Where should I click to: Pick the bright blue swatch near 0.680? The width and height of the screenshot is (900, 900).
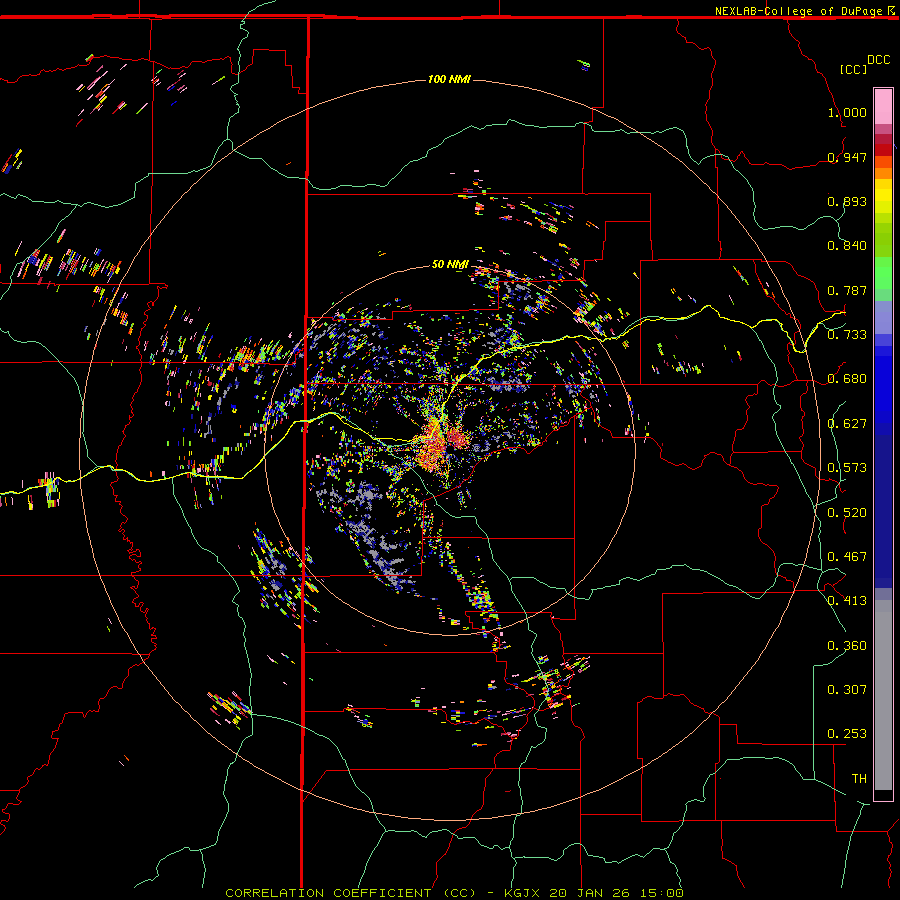click(x=883, y=379)
